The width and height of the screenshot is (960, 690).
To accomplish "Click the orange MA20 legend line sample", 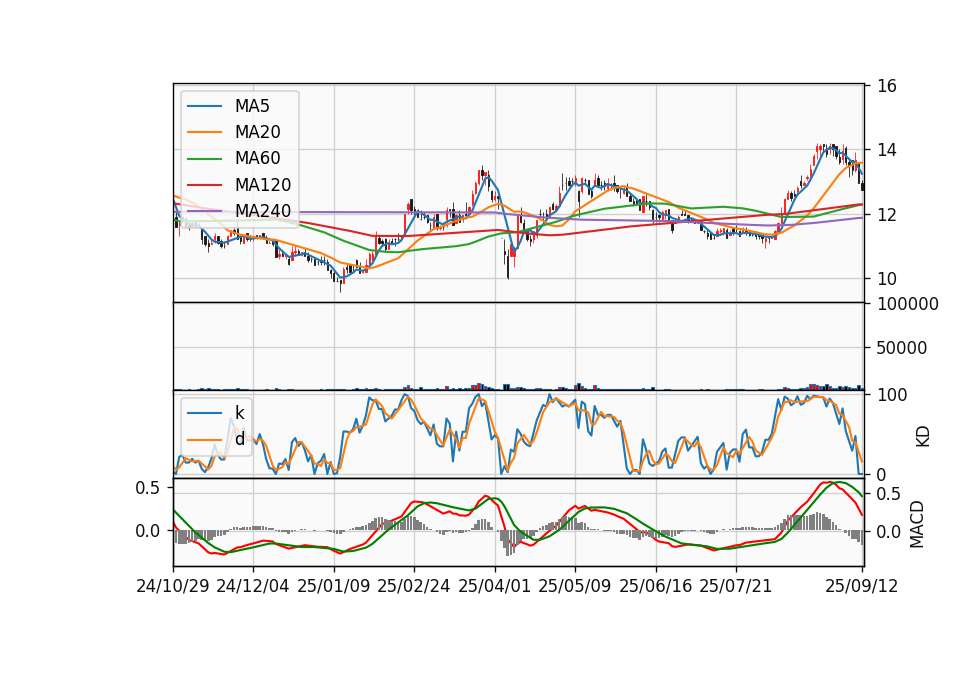I will click(204, 132).
